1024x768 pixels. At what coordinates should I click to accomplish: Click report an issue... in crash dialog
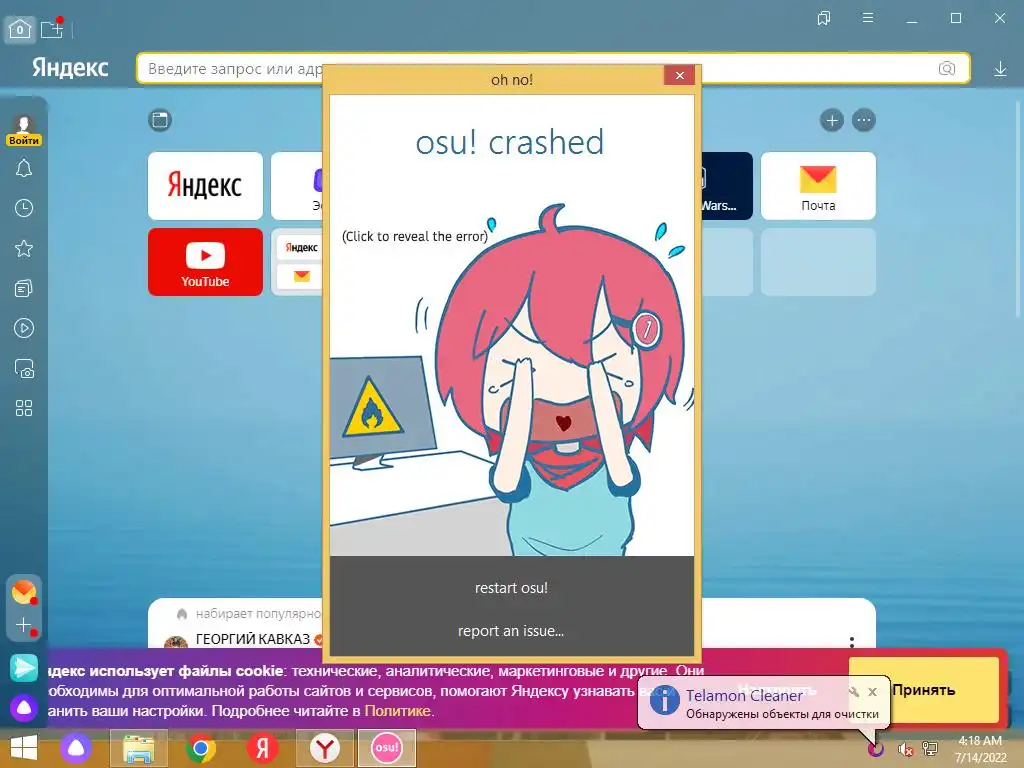[511, 631]
